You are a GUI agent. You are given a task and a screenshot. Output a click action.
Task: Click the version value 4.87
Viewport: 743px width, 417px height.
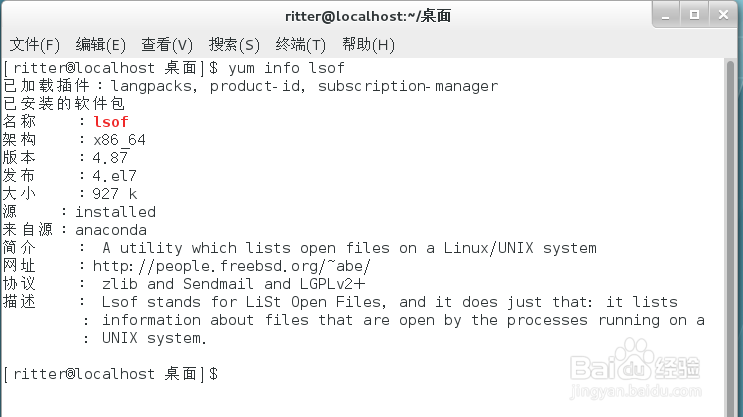110,157
